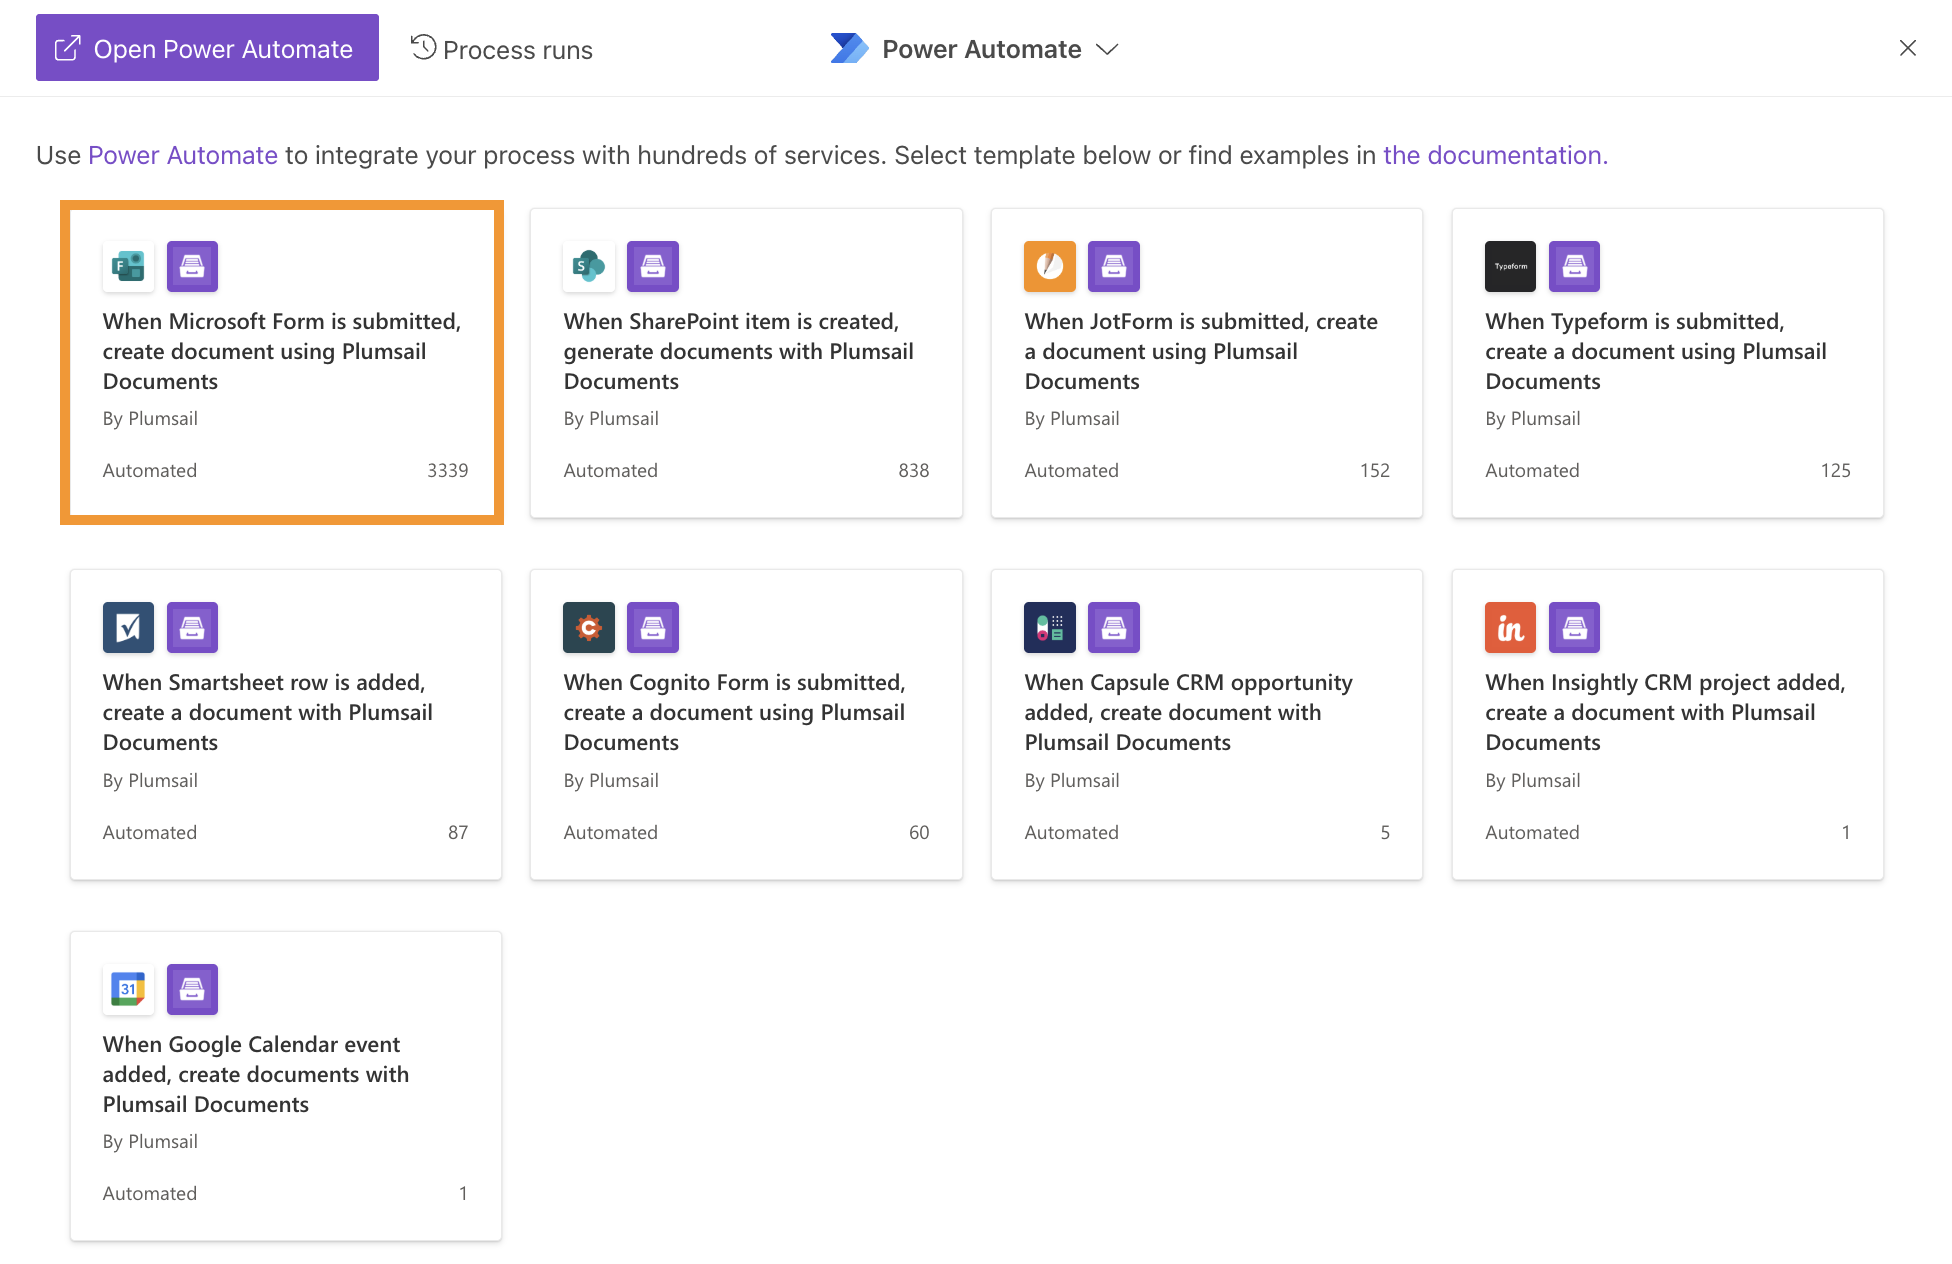Click By Plumsail on Typeform card
Image resolution: width=1952 pixels, height=1264 pixels.
[1532, 418]
